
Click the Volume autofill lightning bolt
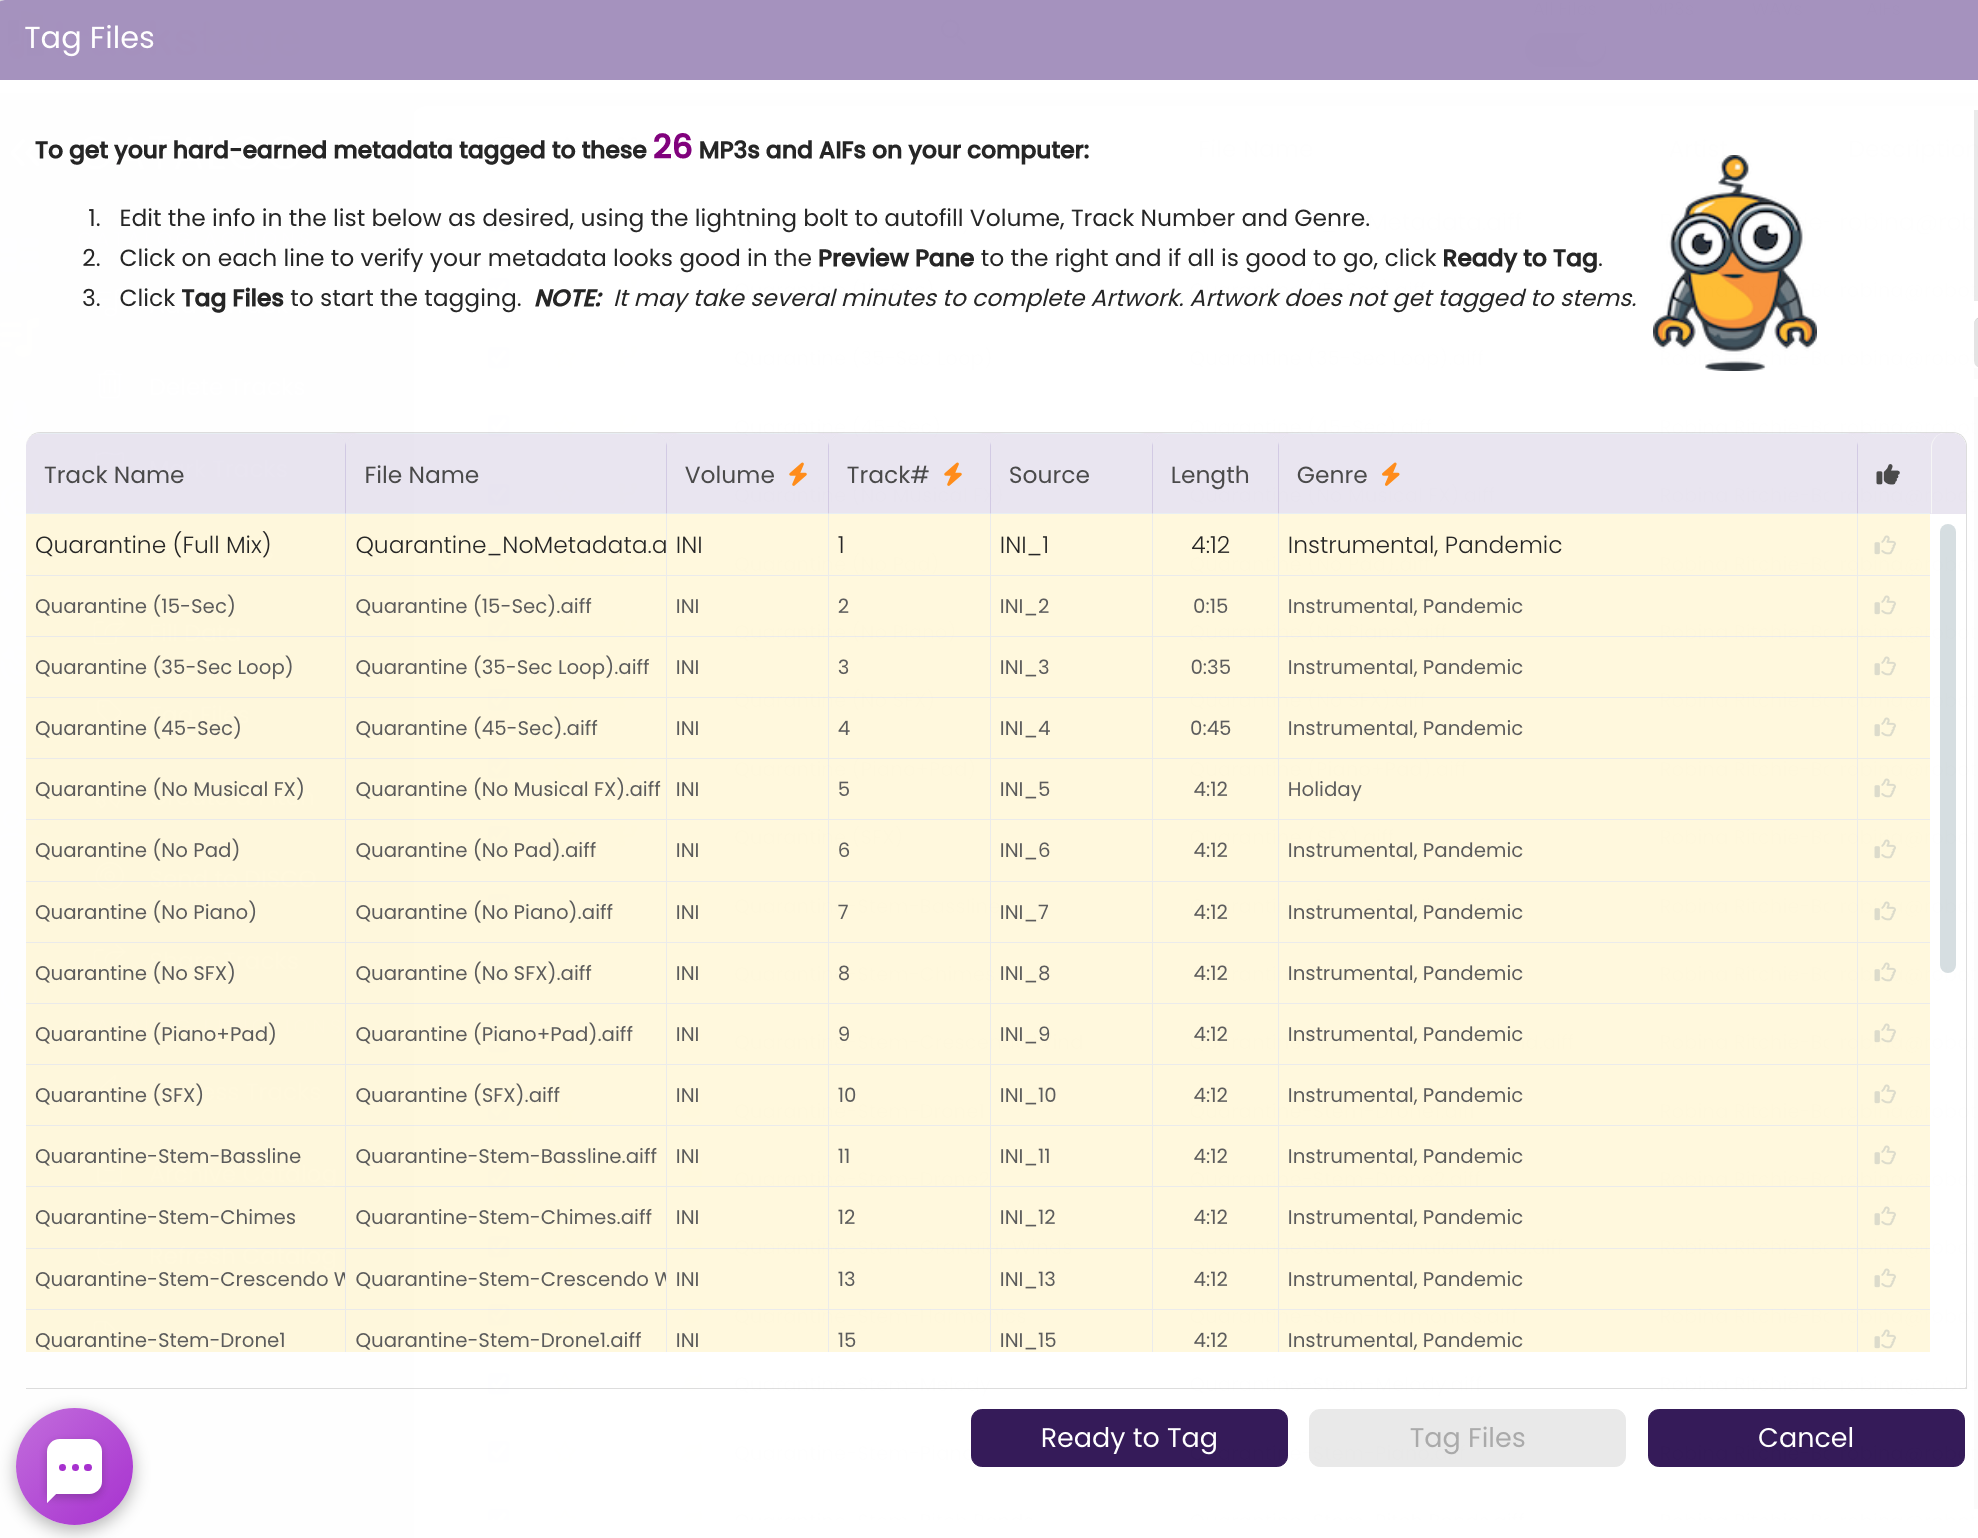[798, 474]
